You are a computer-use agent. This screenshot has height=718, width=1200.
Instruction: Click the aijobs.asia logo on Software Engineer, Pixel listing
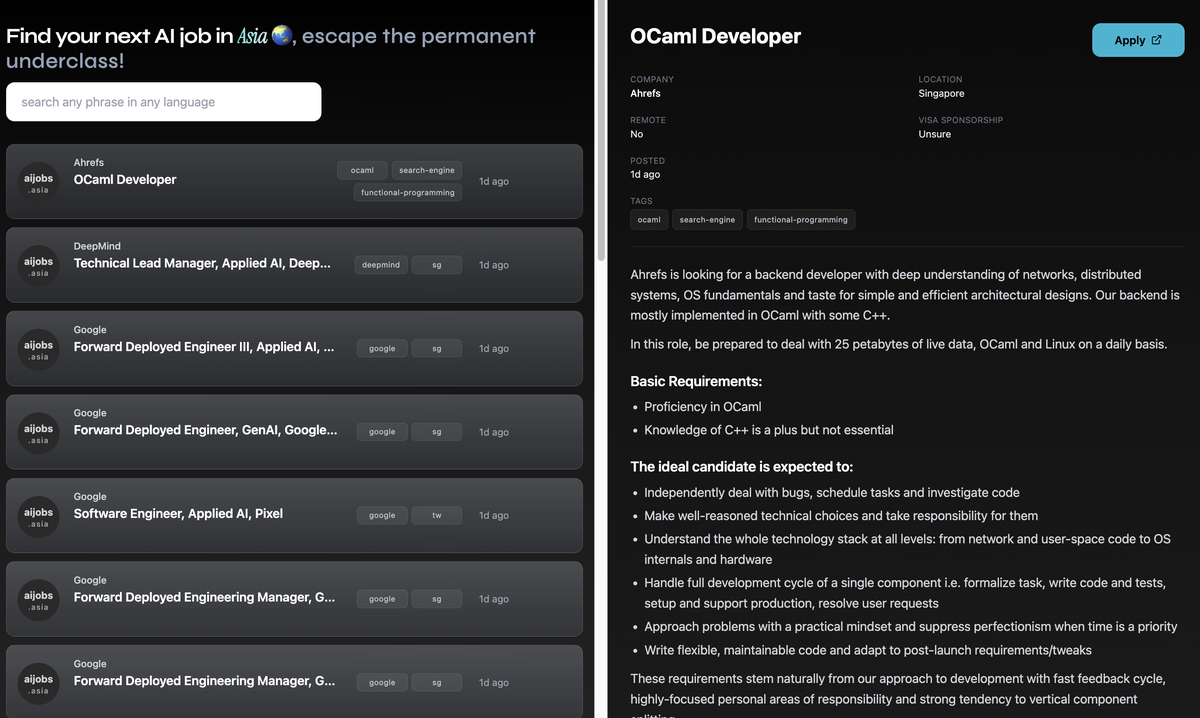pyautogui.click(x=38, y=516)
